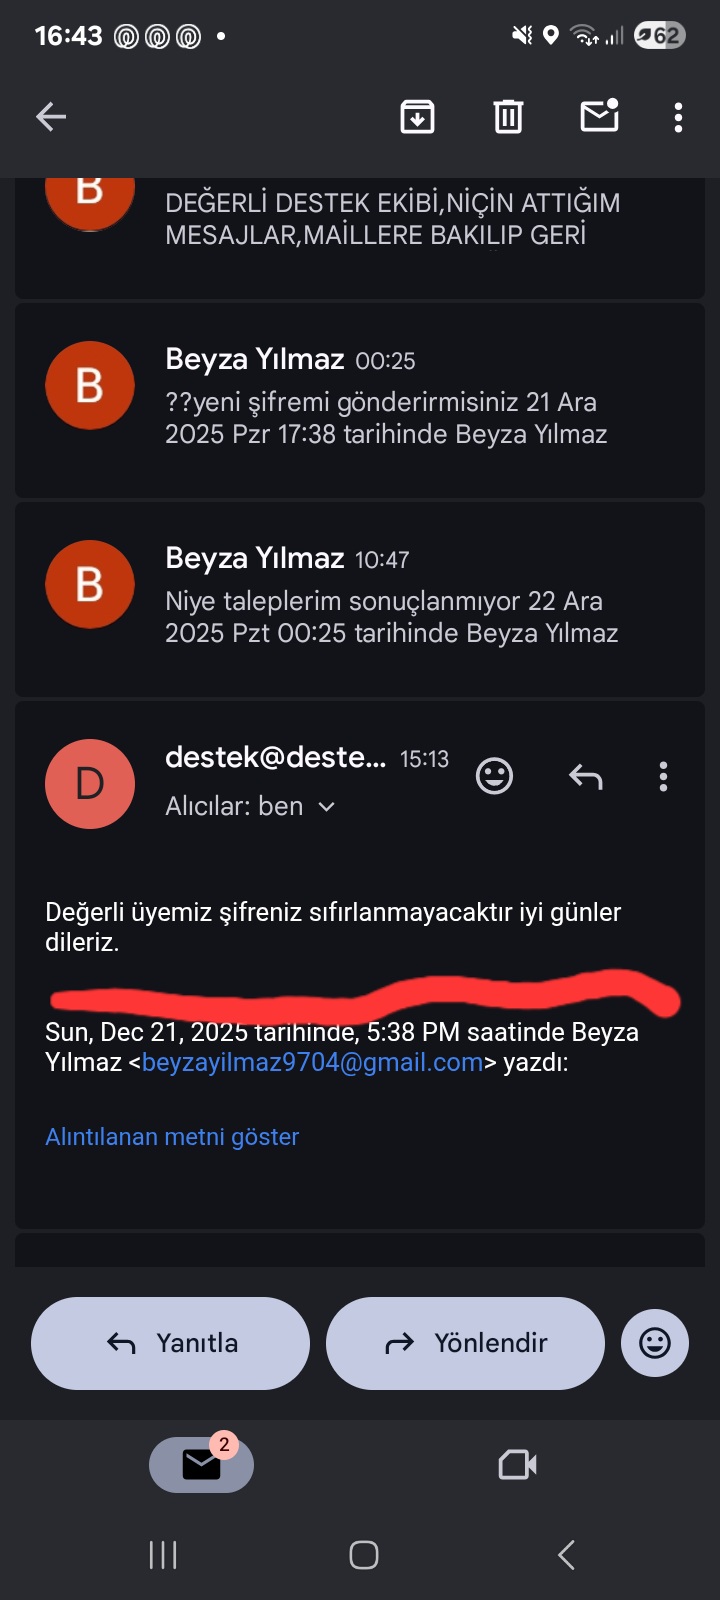
Task: Mark the conversation as unread
Action: pos(599,117)
